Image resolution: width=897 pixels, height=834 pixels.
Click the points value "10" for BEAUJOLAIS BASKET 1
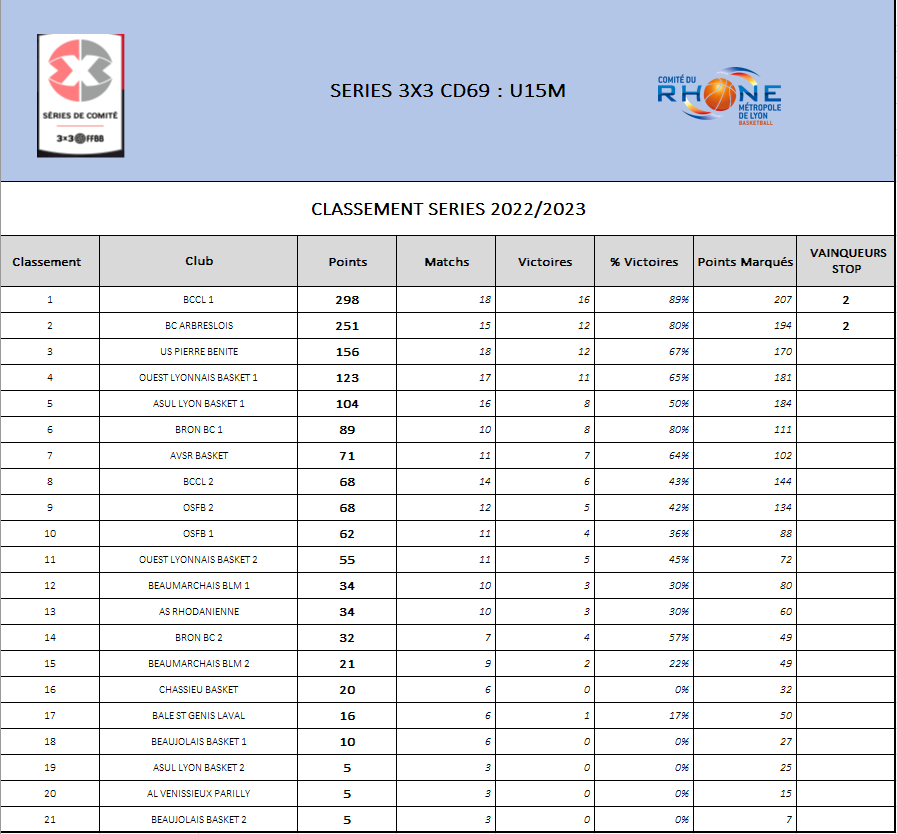(x=347, y=742)
